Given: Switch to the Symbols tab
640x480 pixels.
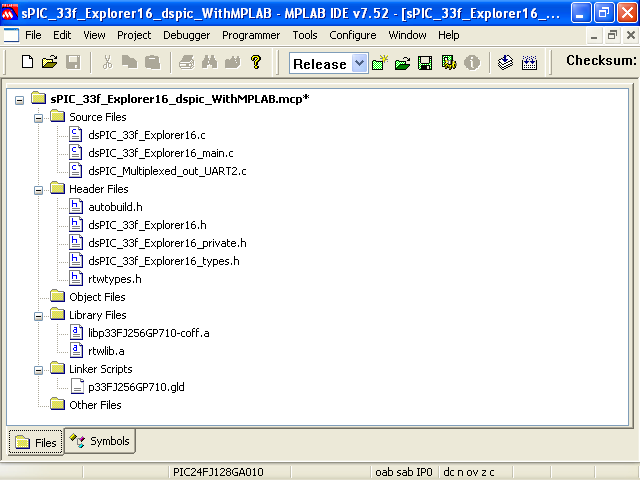Looking at the screenshot, I should coord(100,441).
